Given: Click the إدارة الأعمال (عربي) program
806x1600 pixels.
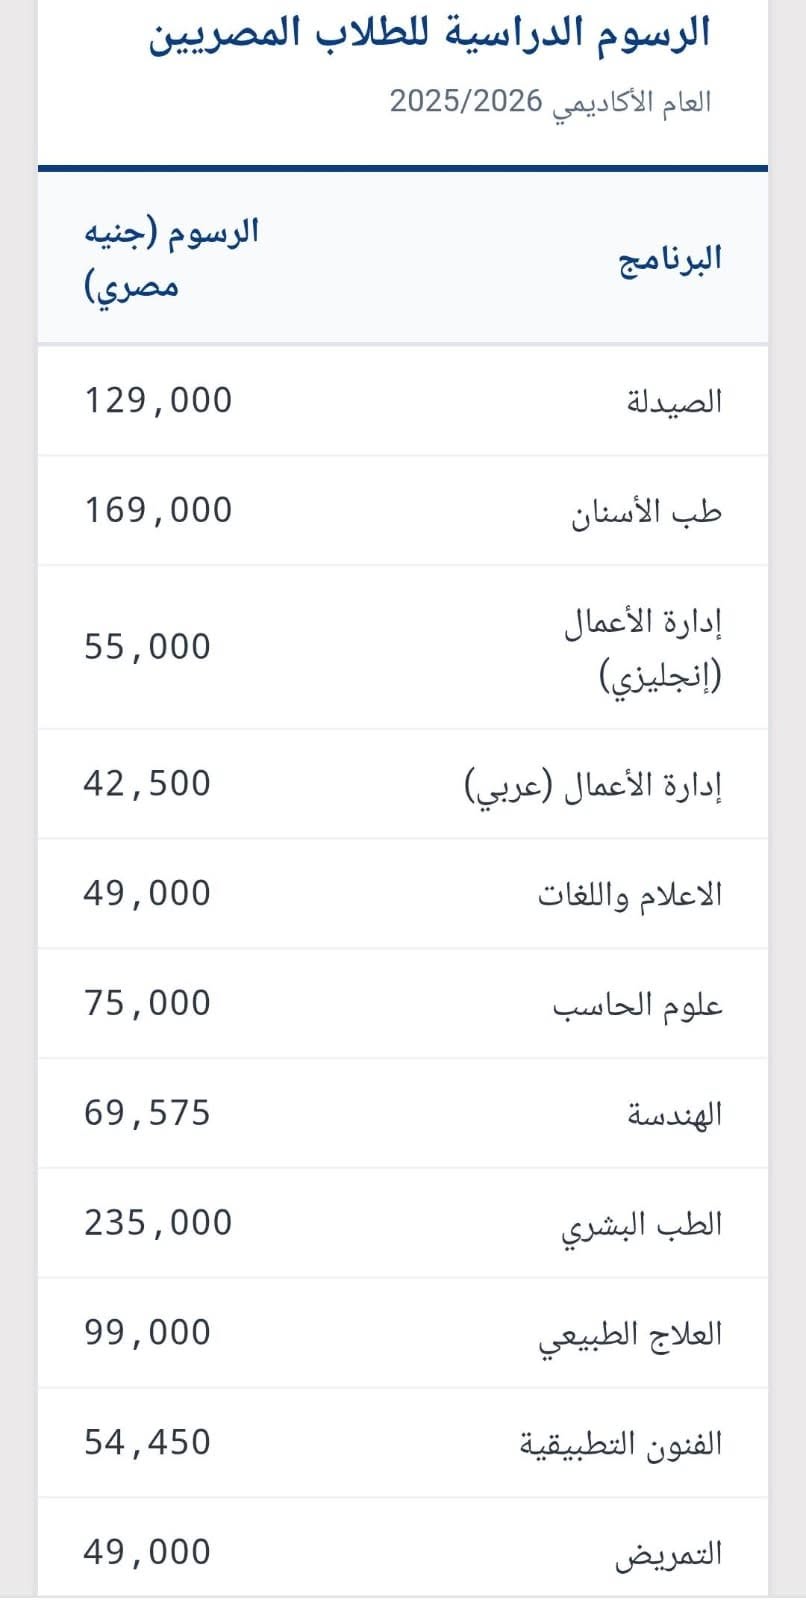Looking at the screenshot, I should click(x=594, y=785).
